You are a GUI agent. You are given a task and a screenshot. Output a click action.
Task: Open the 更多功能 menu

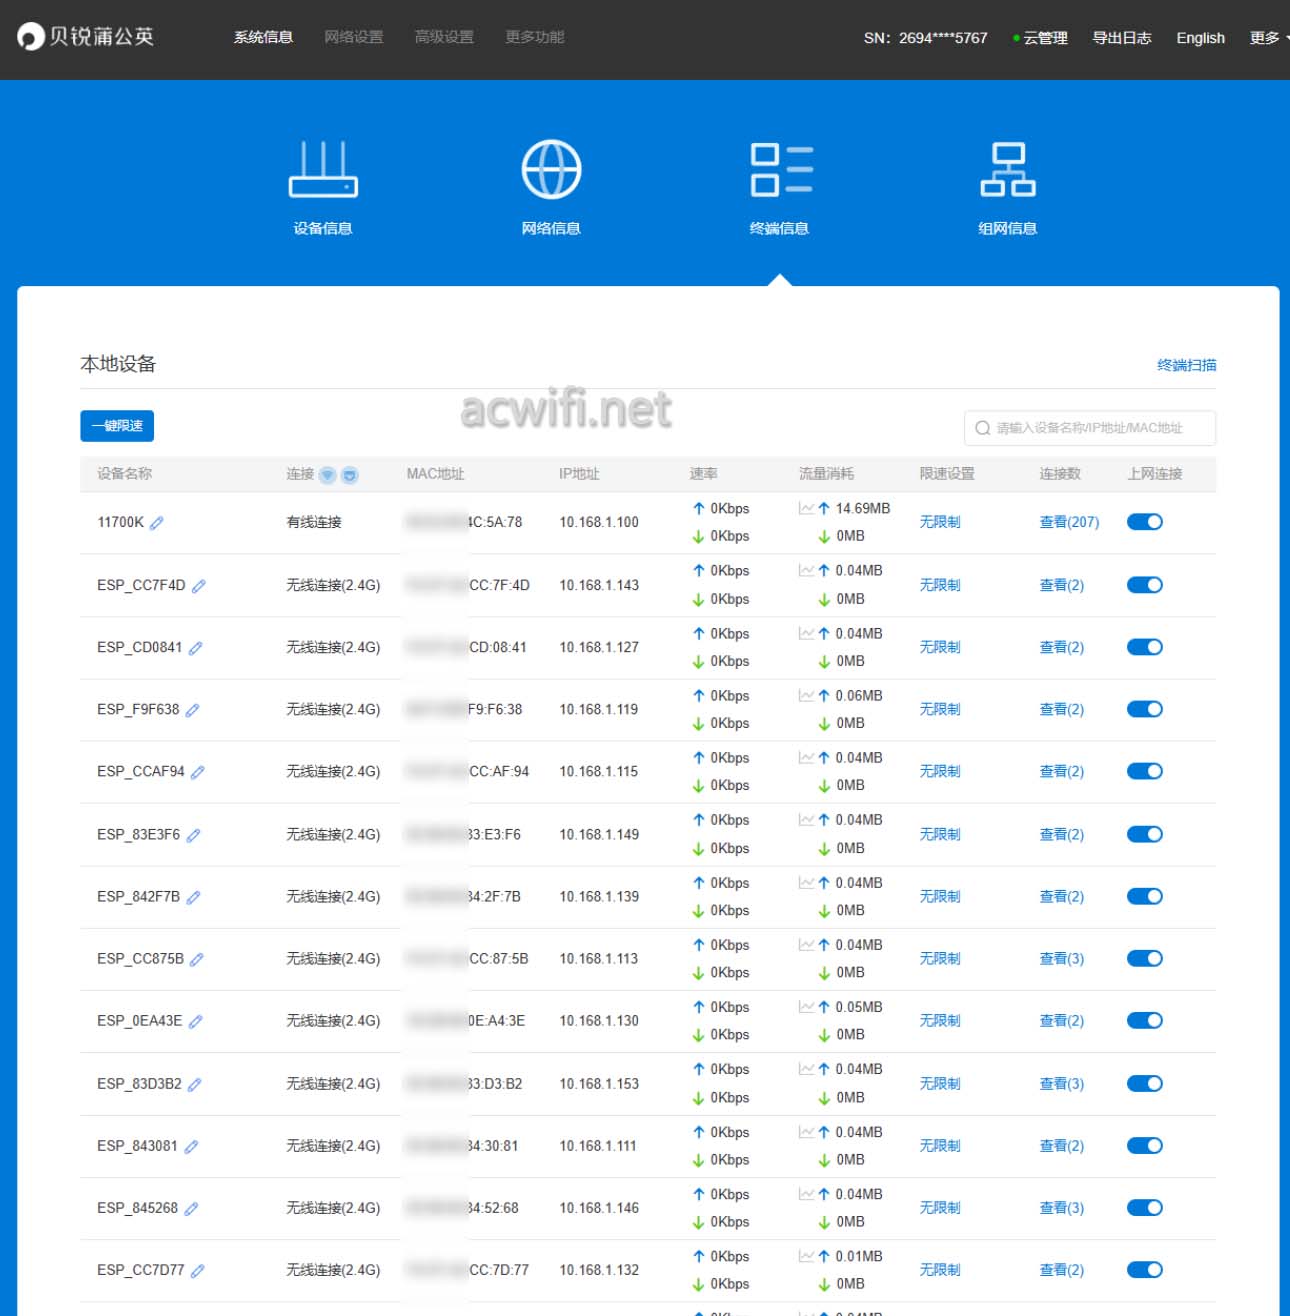tap(535, 37)
